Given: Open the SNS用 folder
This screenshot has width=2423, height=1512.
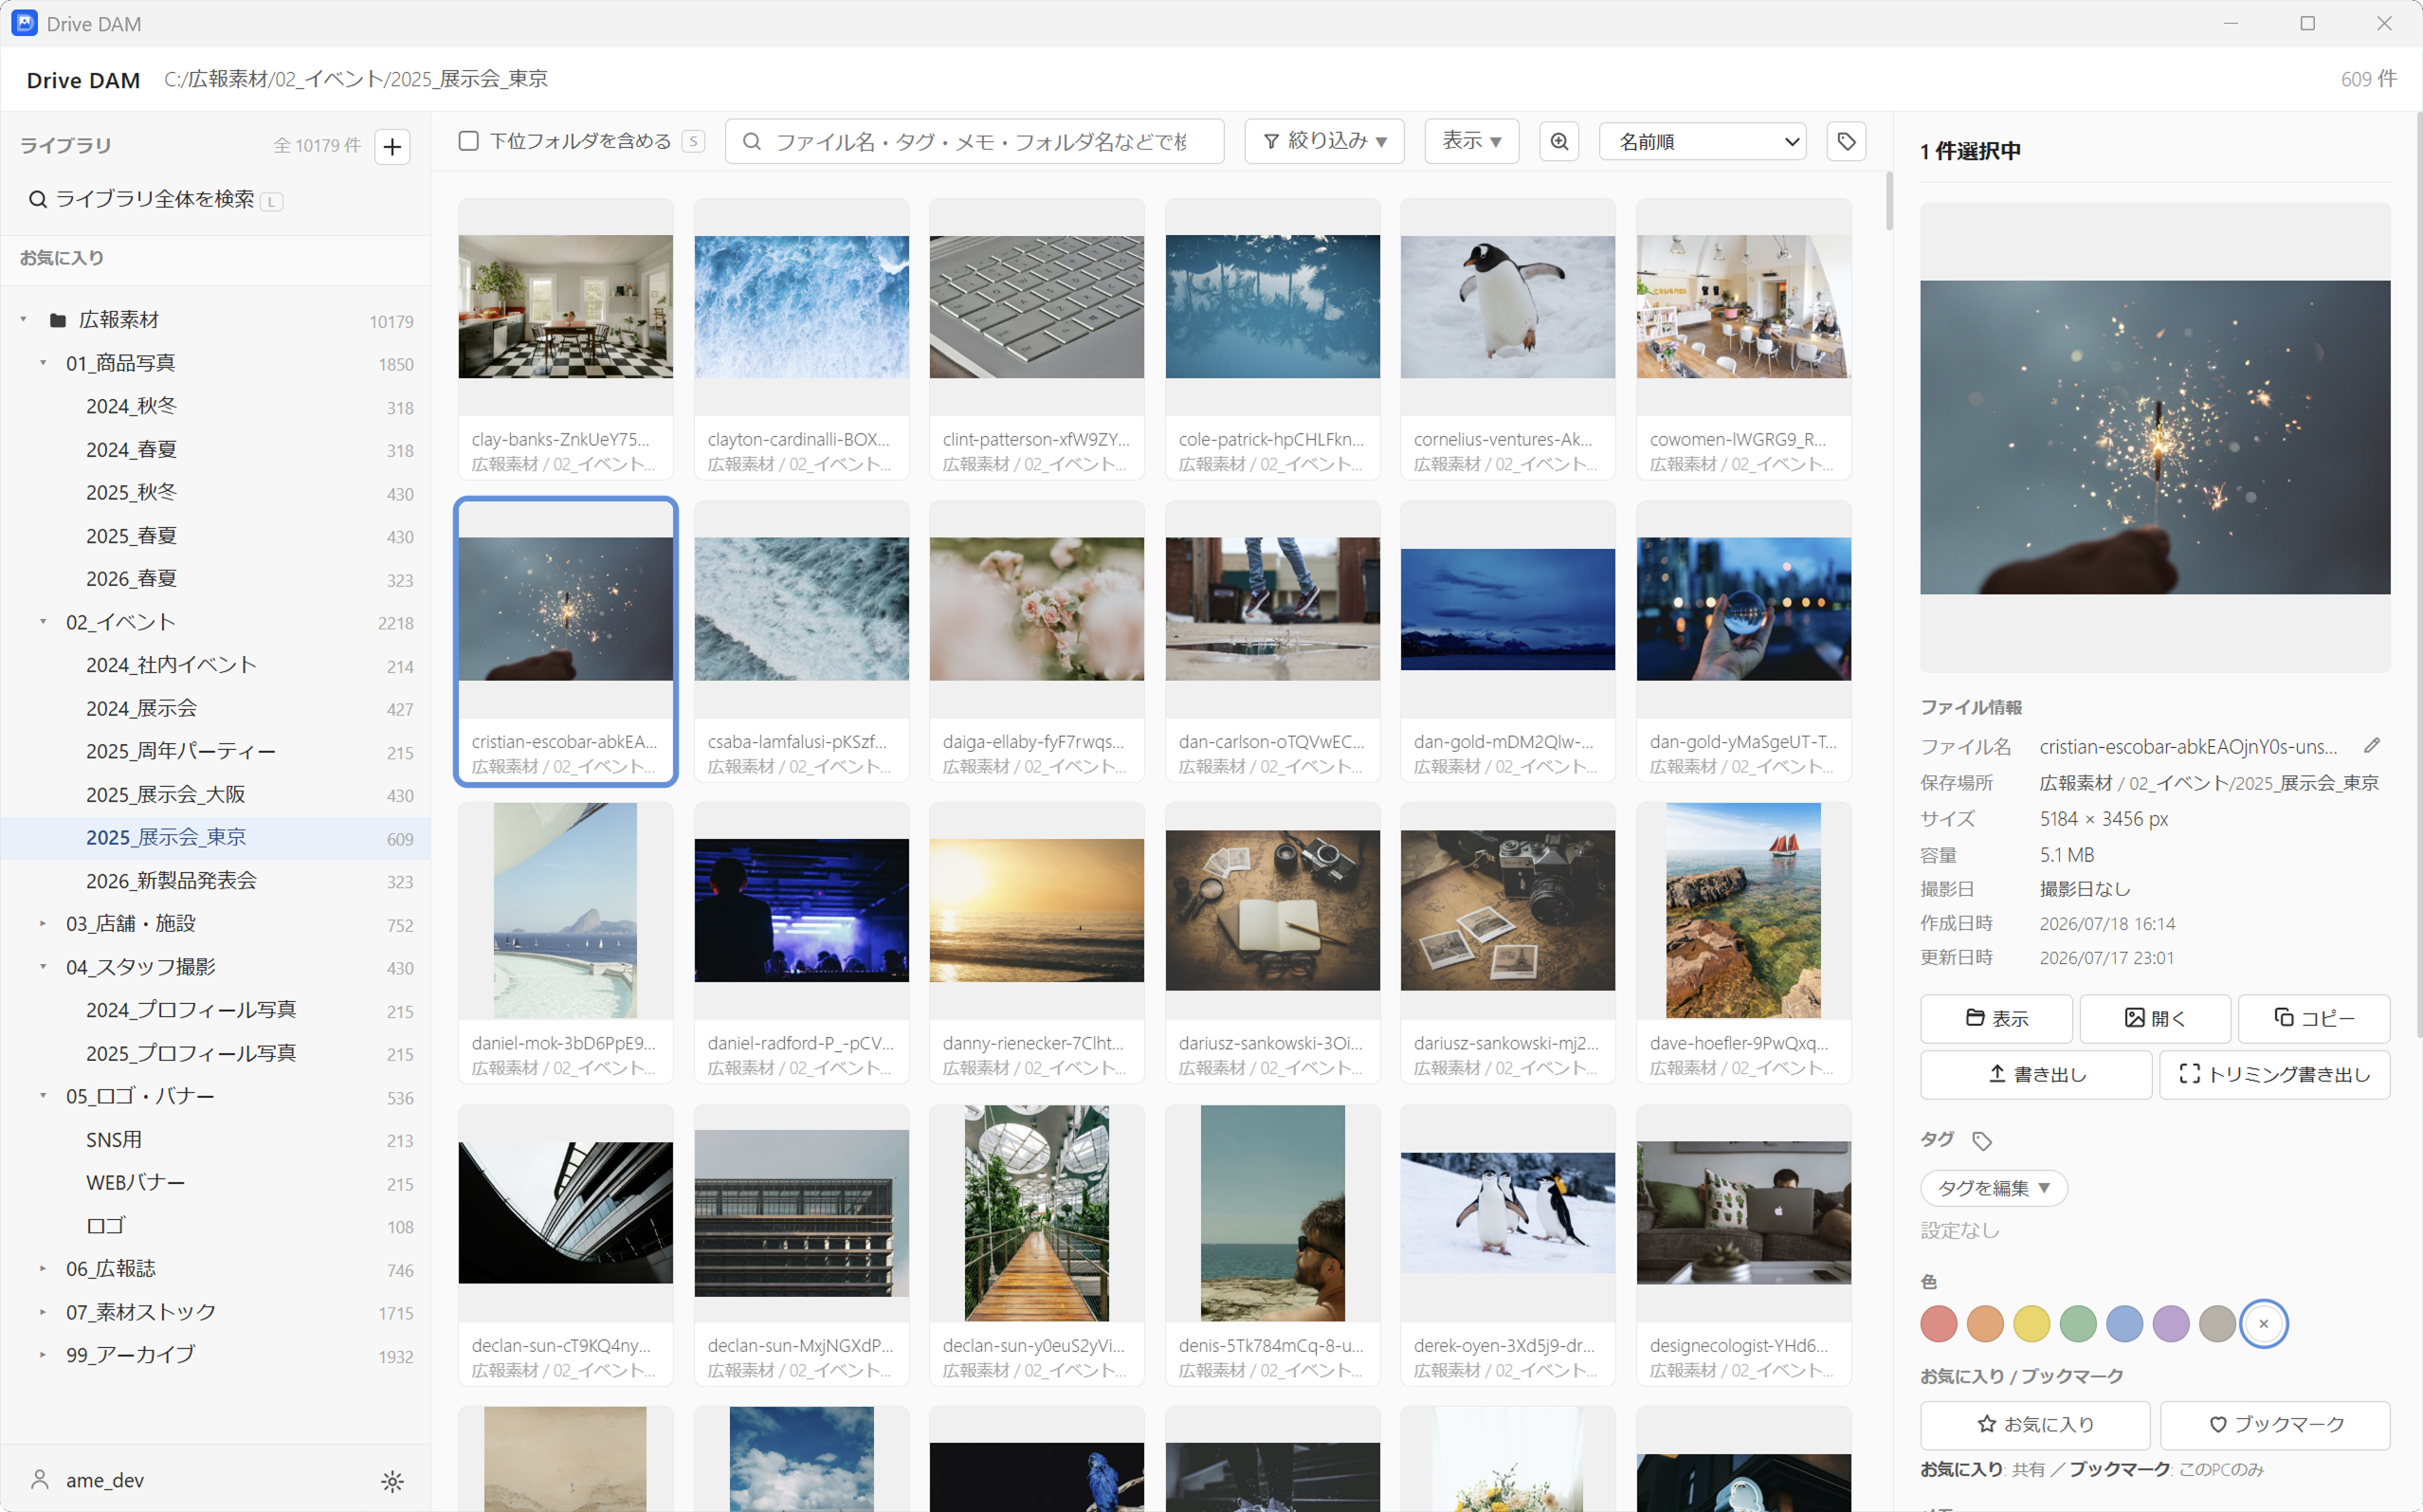Looking at the screenshot, I should [215, 1140].
